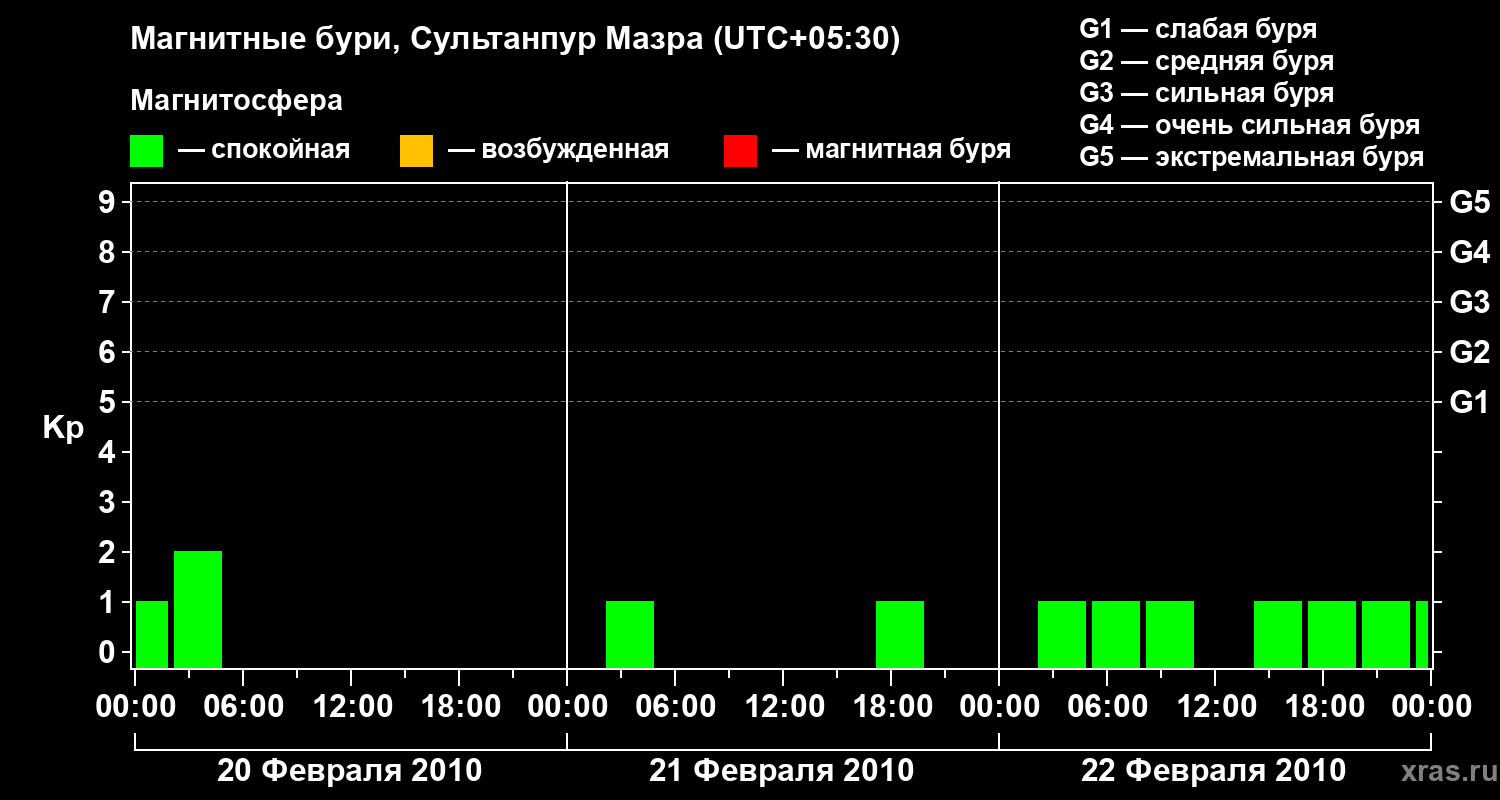Click the 'G5 — экстремальная буря' line
The height and width of the screenshot is (800, 1500).
(x=1251, y=157)
